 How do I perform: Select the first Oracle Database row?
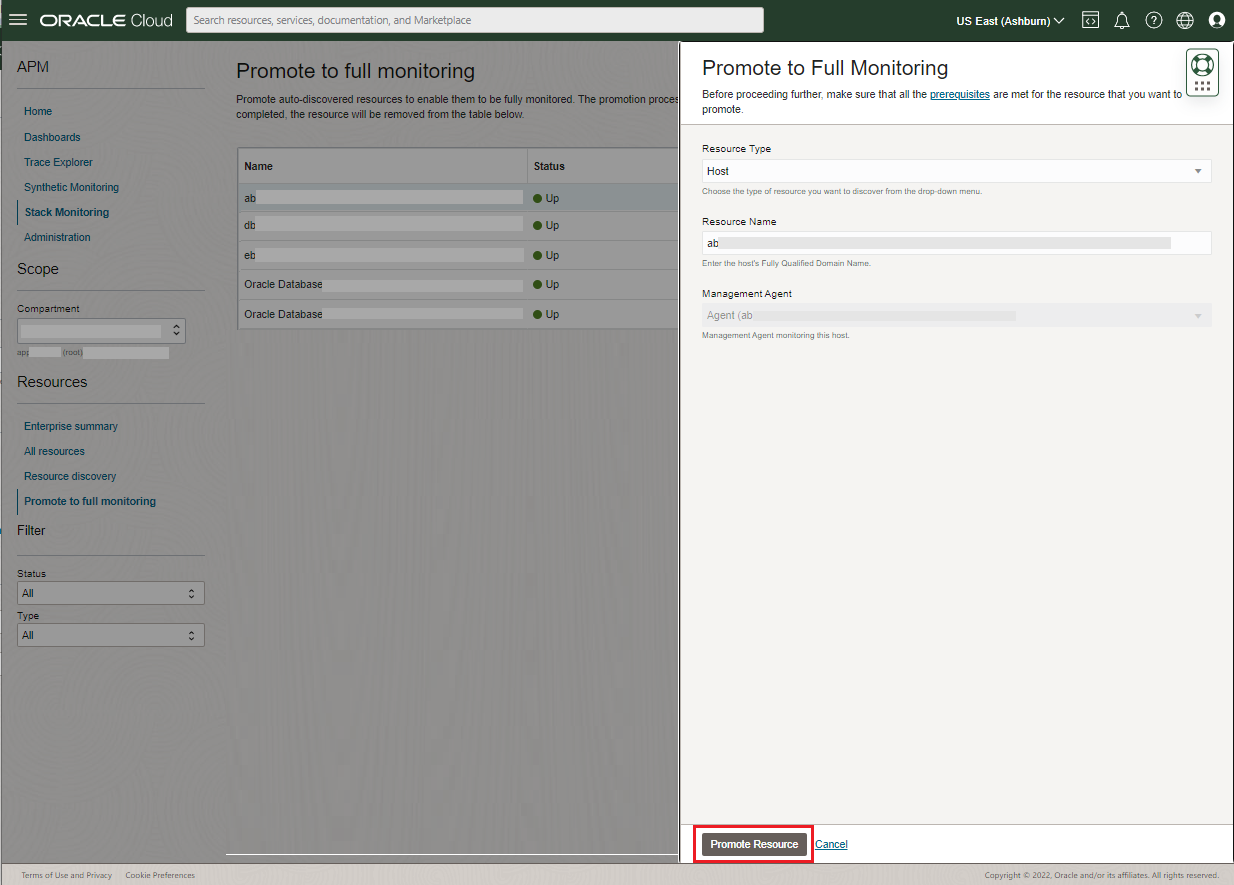click(458, 285)
